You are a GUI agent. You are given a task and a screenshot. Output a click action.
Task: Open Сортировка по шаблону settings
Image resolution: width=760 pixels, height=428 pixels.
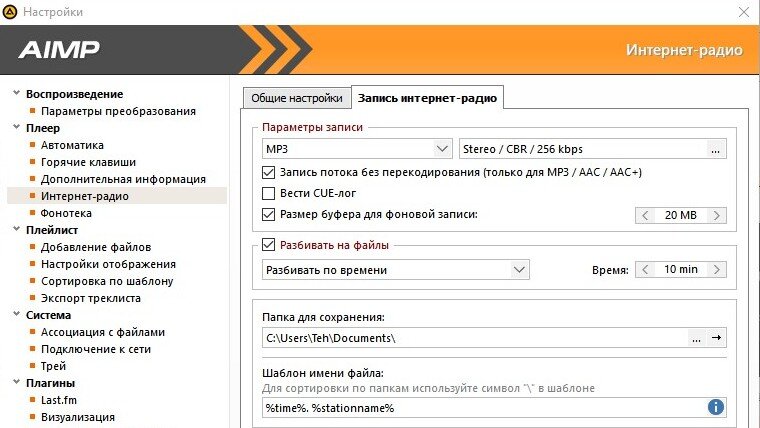point(107,281)
